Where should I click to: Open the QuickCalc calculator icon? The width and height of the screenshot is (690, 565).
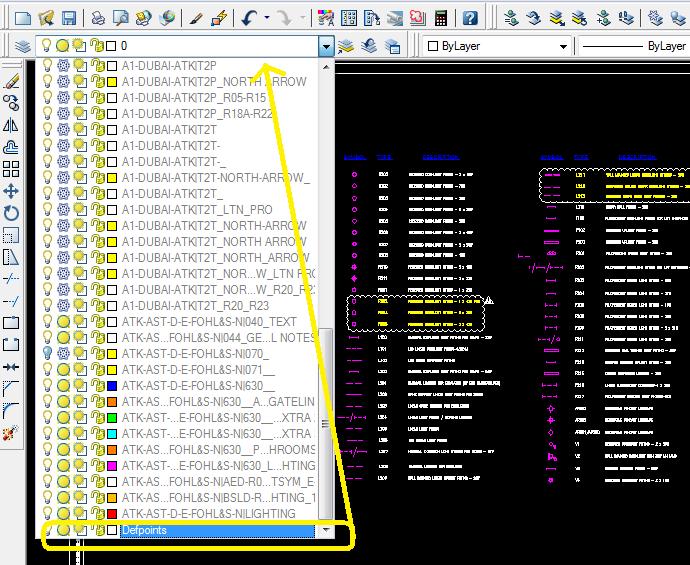440,18
